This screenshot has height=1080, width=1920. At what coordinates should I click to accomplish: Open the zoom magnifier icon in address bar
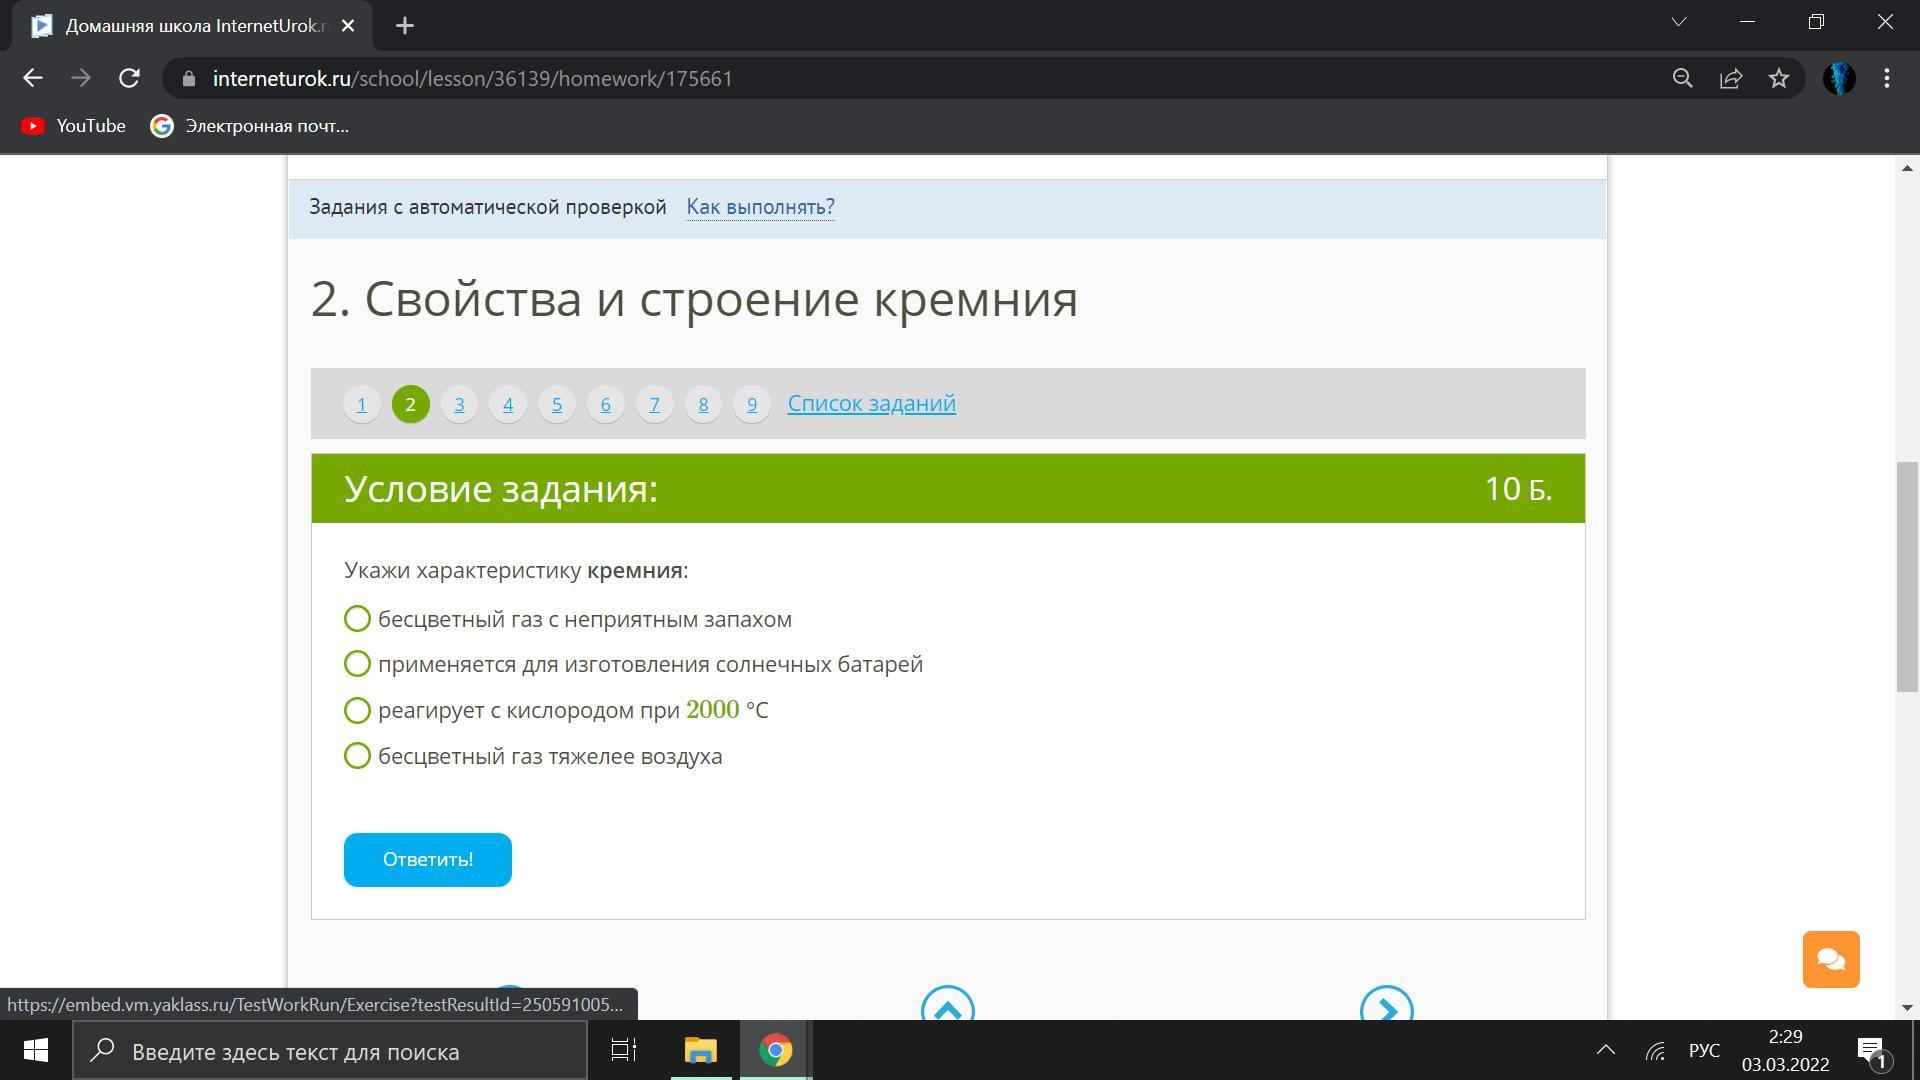[1682, 78]
